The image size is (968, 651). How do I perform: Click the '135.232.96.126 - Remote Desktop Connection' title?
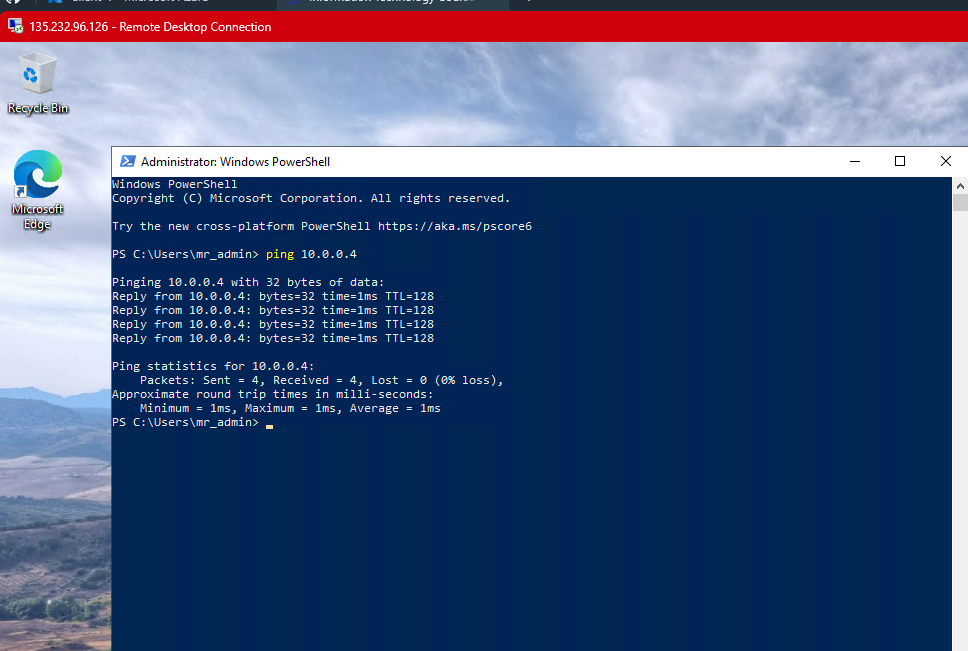point(150,27)
